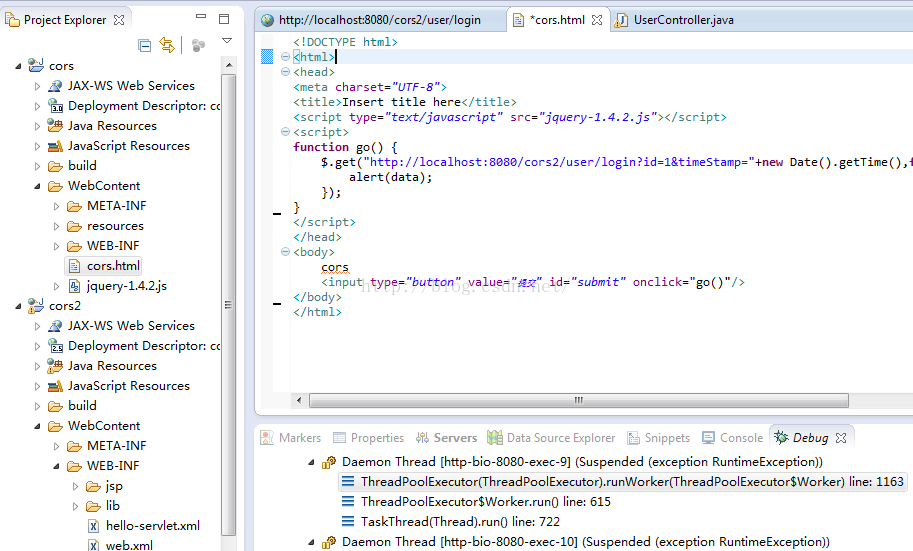Image resolution: width=913 pixels, height=551 pixels.
Task: Click editor scroll left arrow
Action: (299, 400)
